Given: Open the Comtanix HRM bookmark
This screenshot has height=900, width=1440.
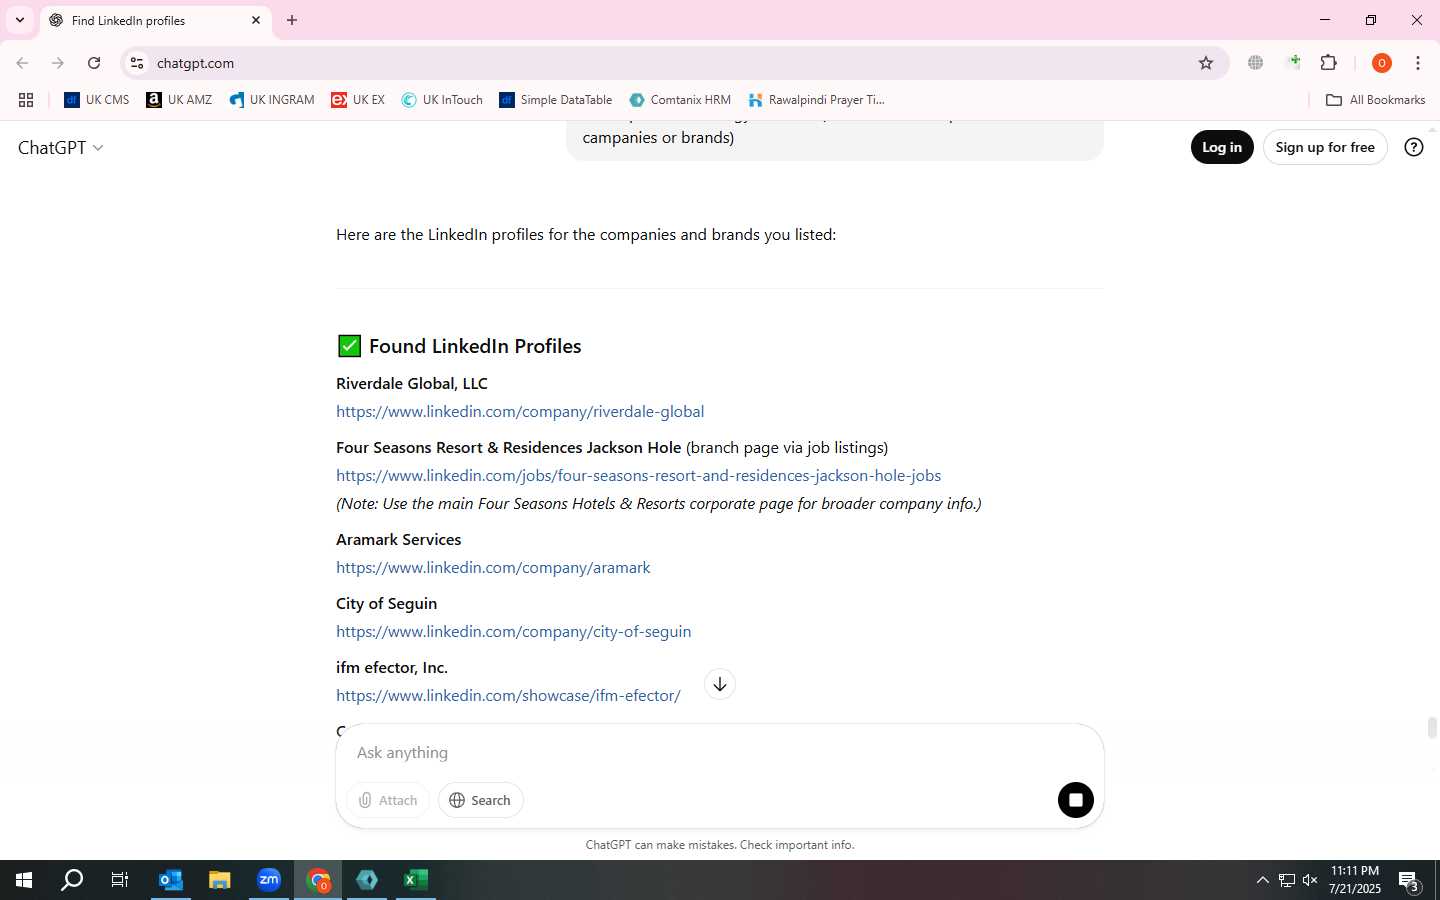Looking at the screenshot, I should [680, 100].
